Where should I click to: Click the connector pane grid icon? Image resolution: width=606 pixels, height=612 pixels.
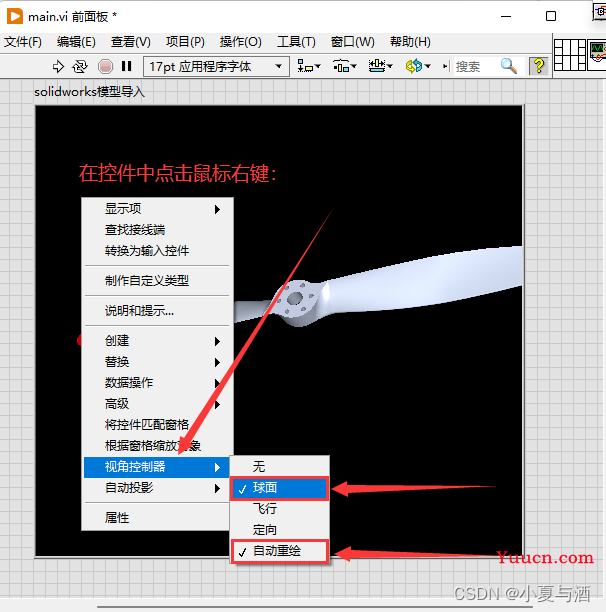point(570,55)
